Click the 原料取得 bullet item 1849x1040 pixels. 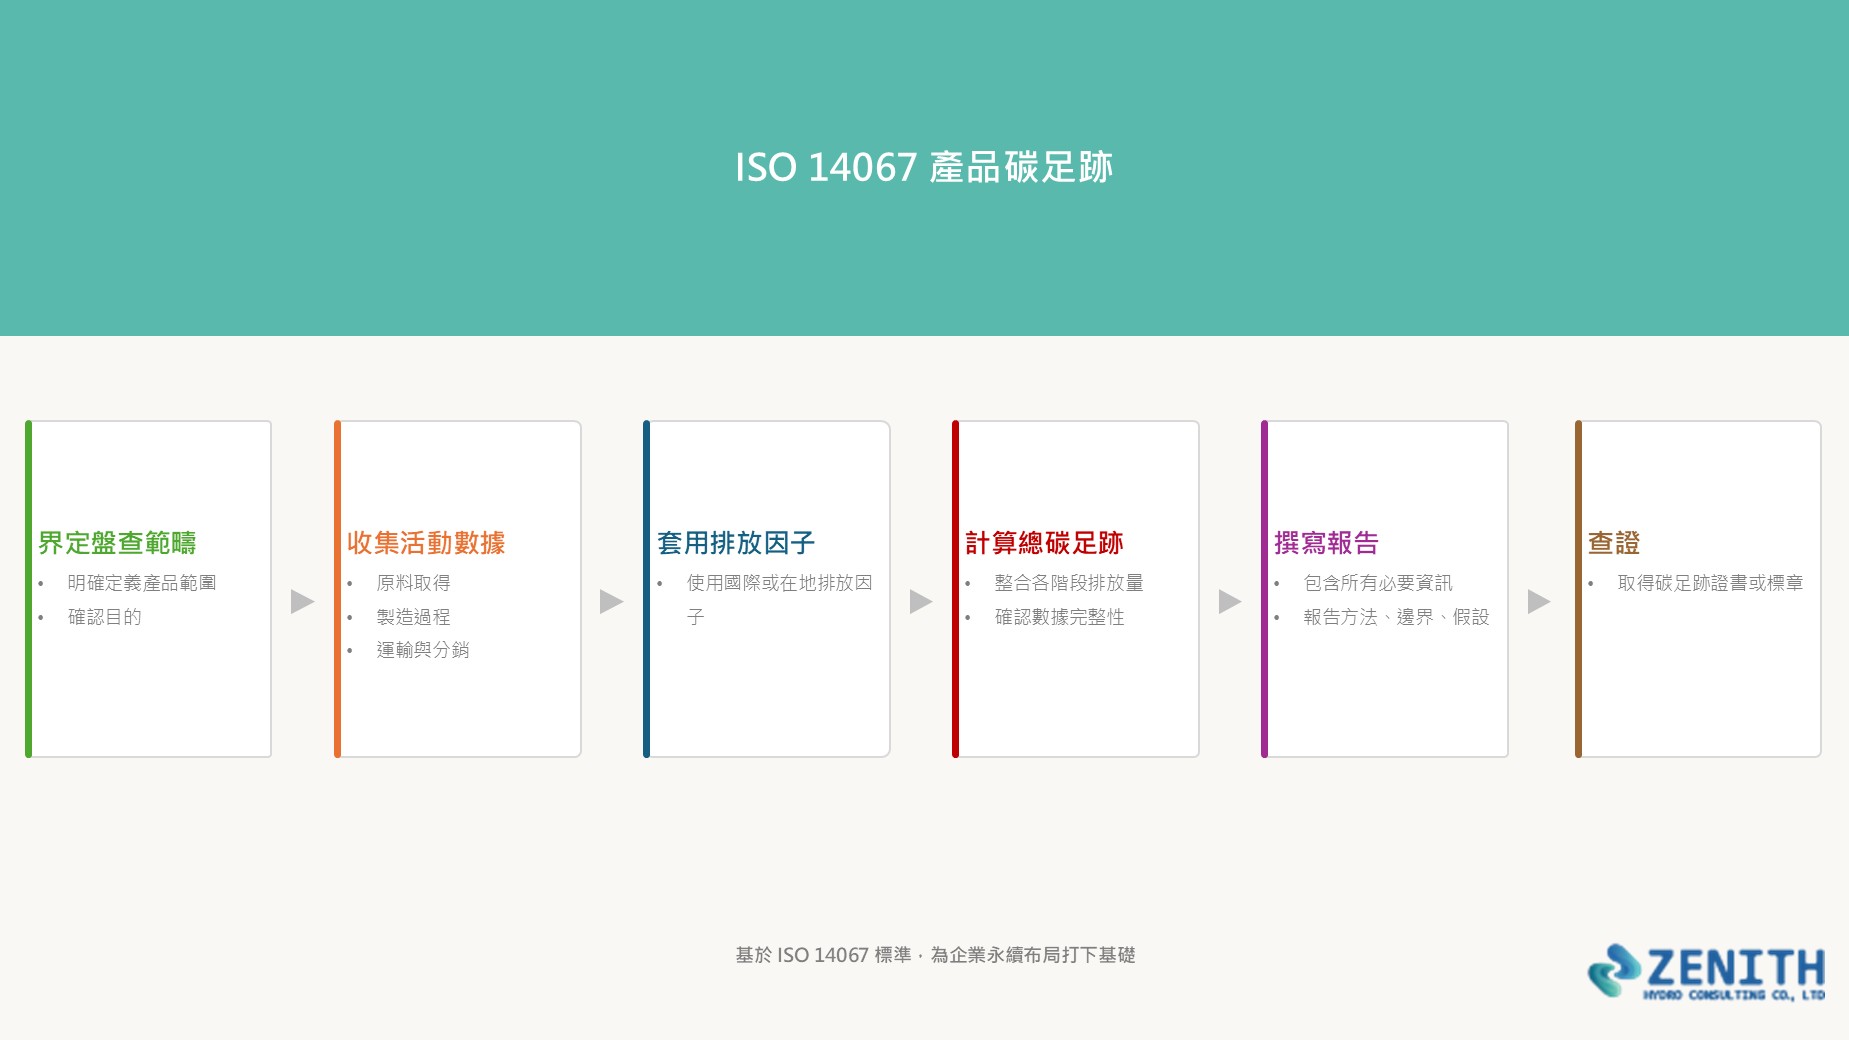[x=413, y=583]
